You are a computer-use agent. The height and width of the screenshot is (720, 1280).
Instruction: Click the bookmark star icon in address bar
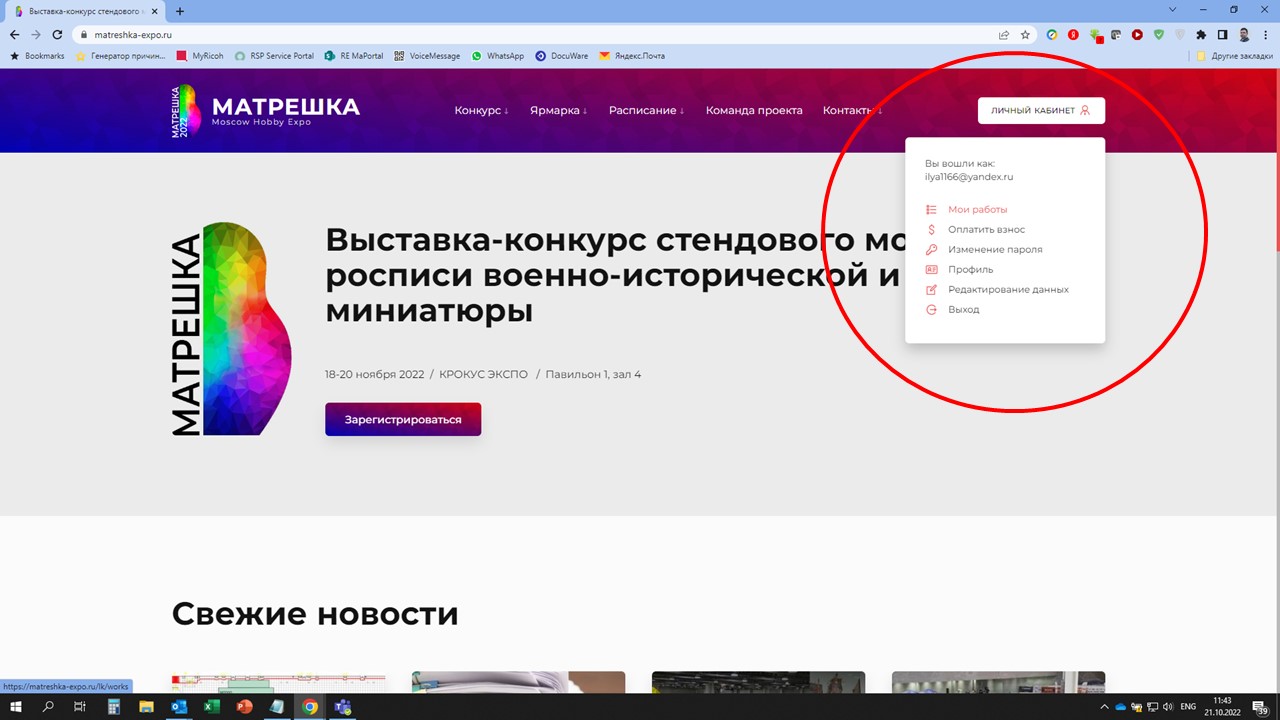point(1025,34)
